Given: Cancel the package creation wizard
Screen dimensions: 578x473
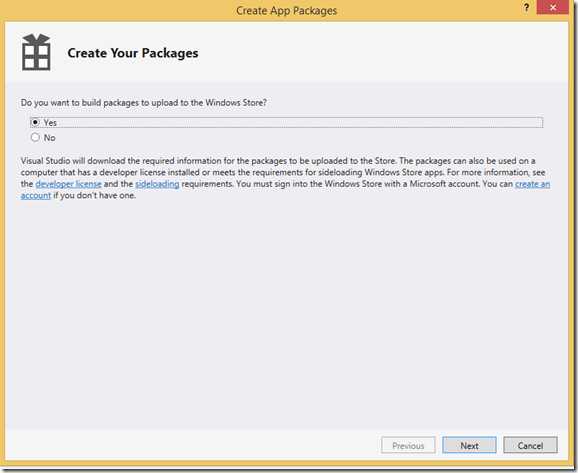Looking at the screenshot, I should (x=530, y=445).
